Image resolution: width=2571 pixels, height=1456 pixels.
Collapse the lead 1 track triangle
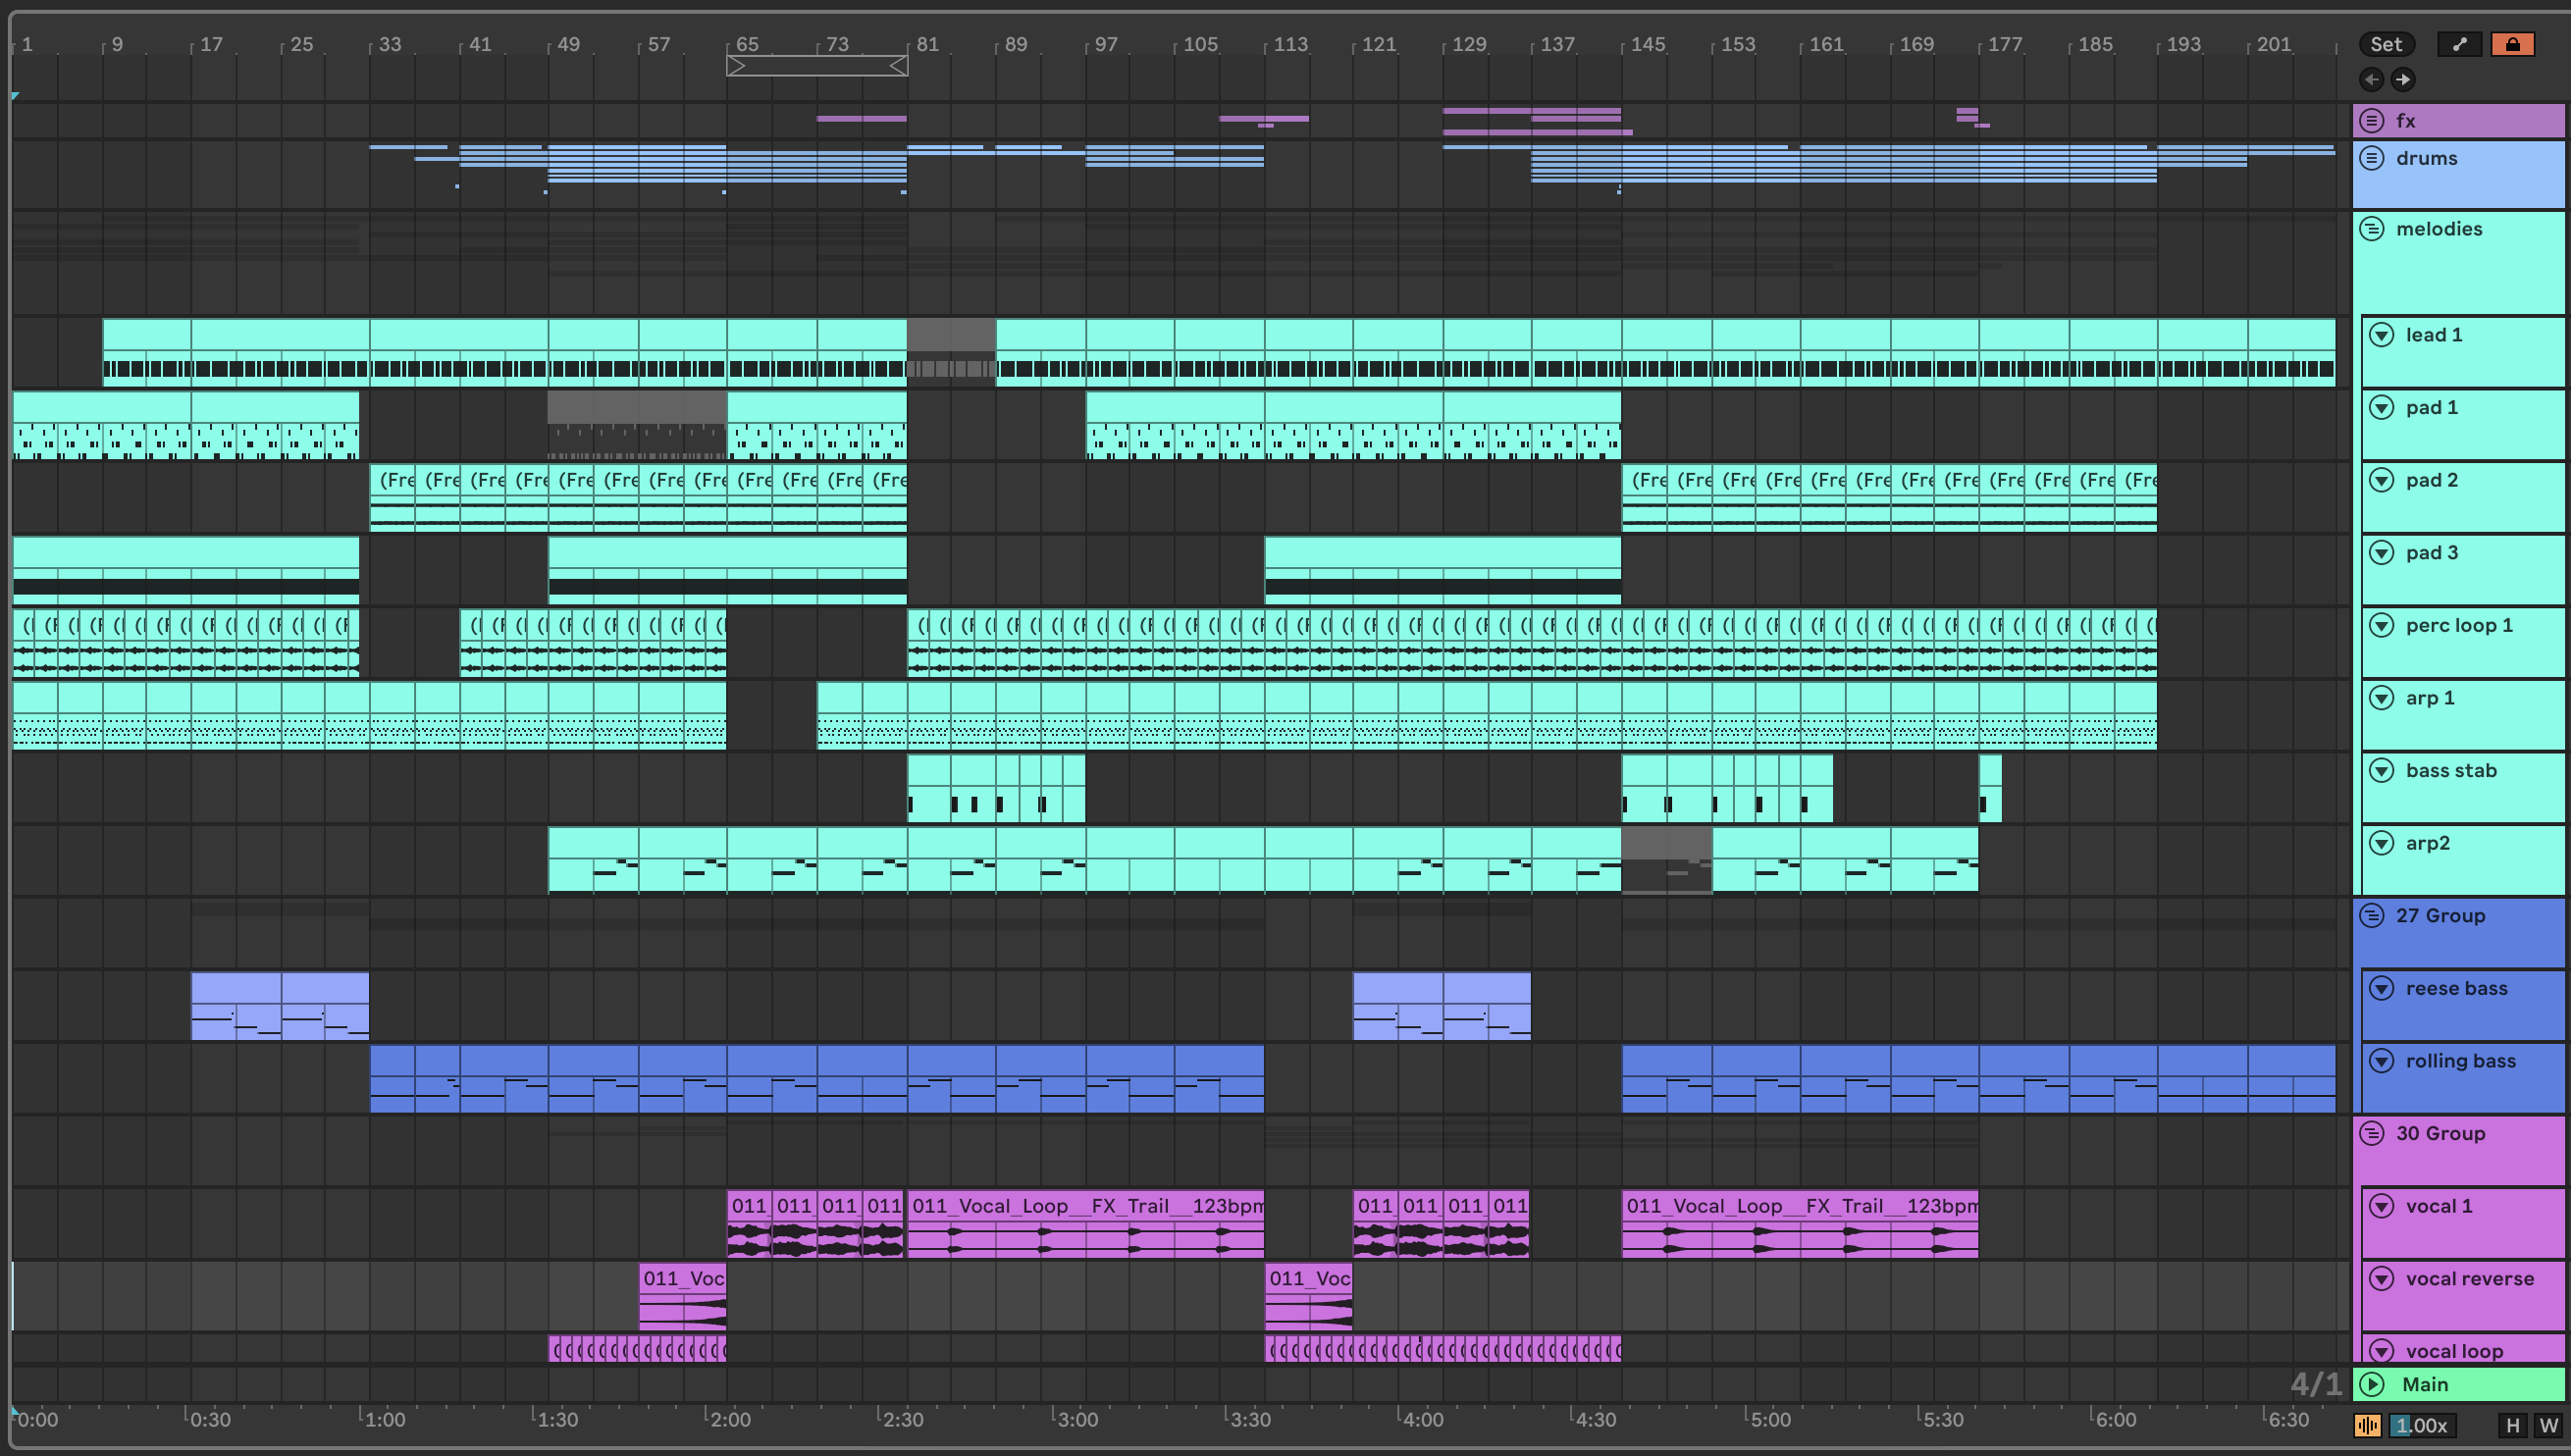2382,335
